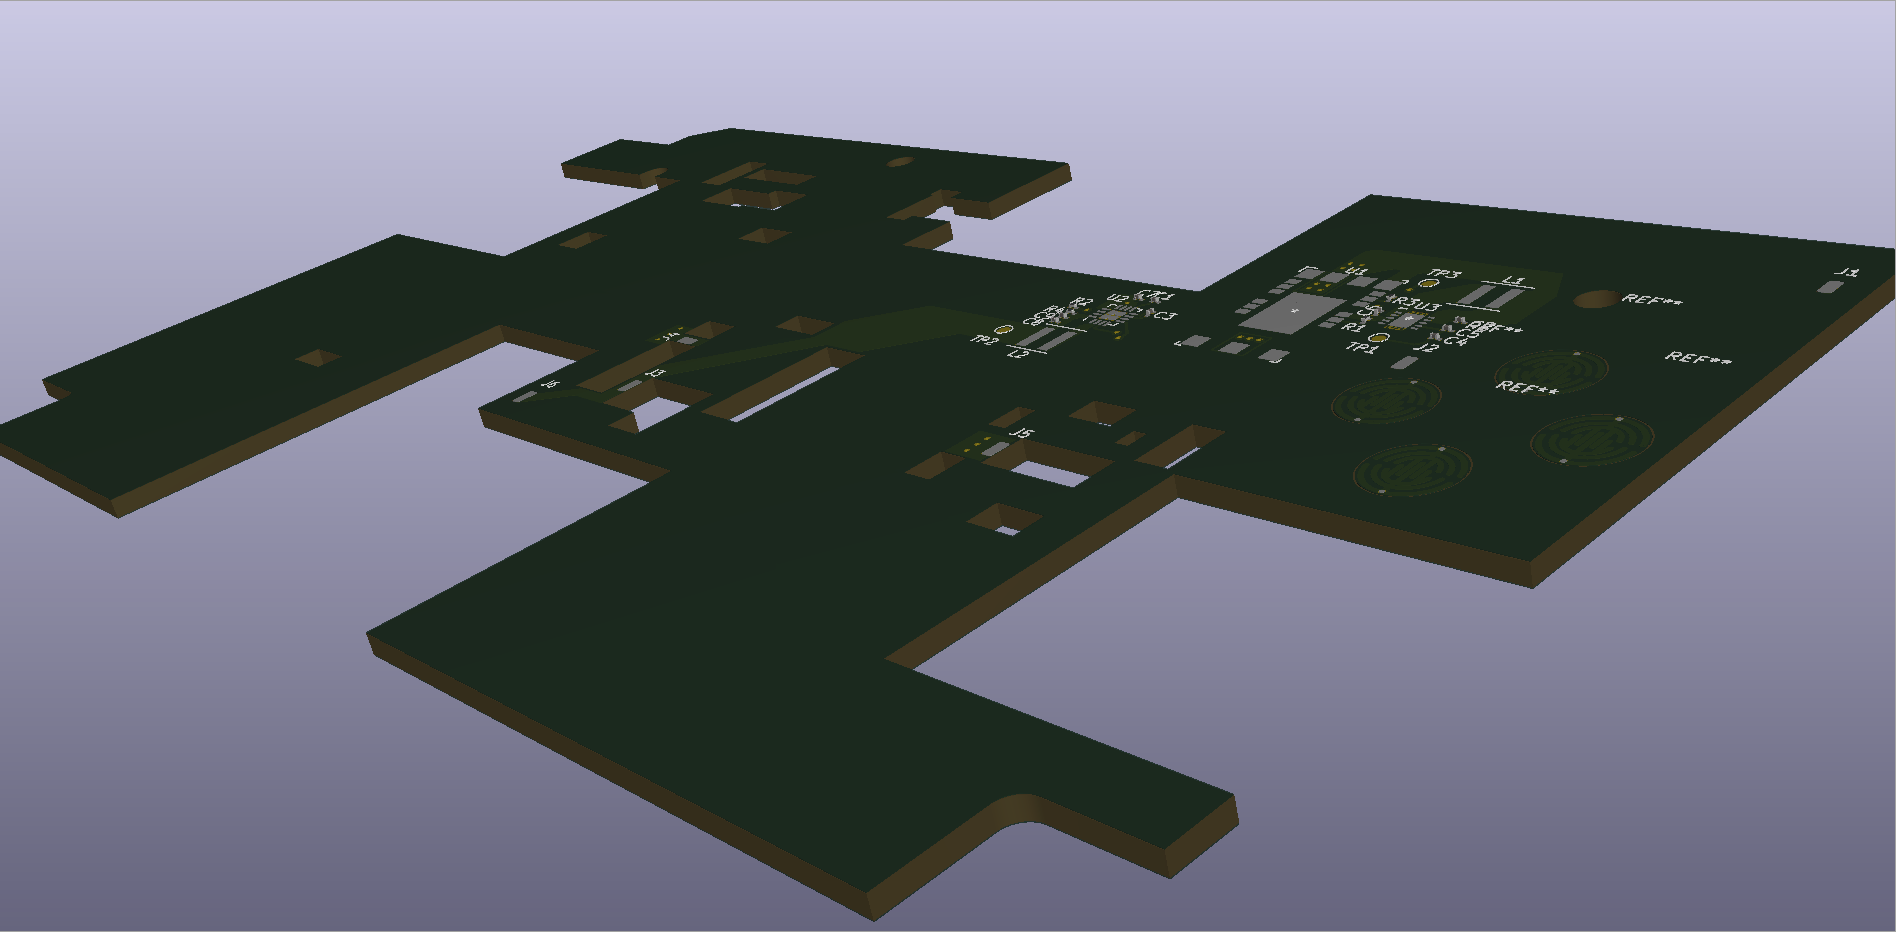Image resolution: width=1896 pixels, height=932 pixels.
Task: Click the L2 silkscreen label
Action: click(x=1019, y=353)
